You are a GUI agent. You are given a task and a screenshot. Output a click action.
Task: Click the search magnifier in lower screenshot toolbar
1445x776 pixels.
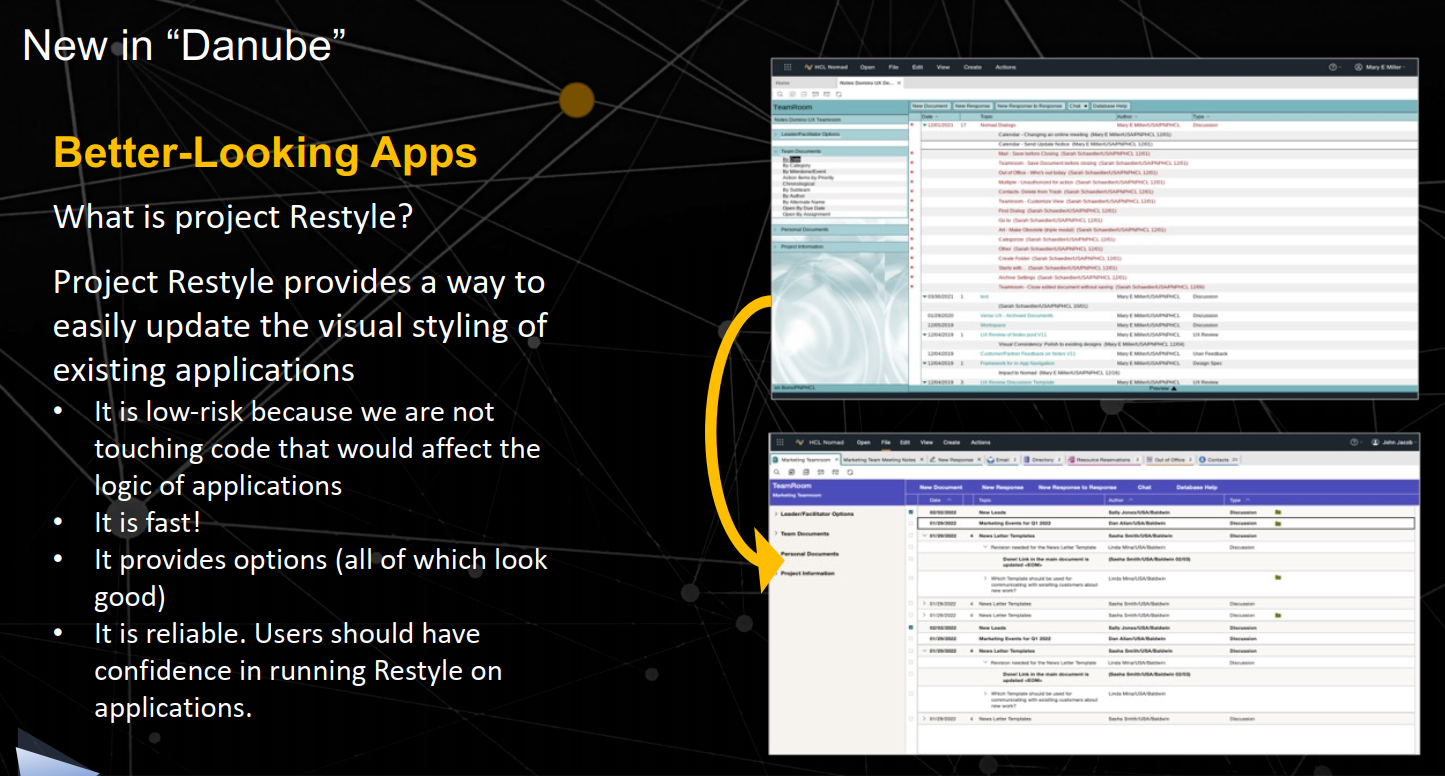click(x=777, y=472)
